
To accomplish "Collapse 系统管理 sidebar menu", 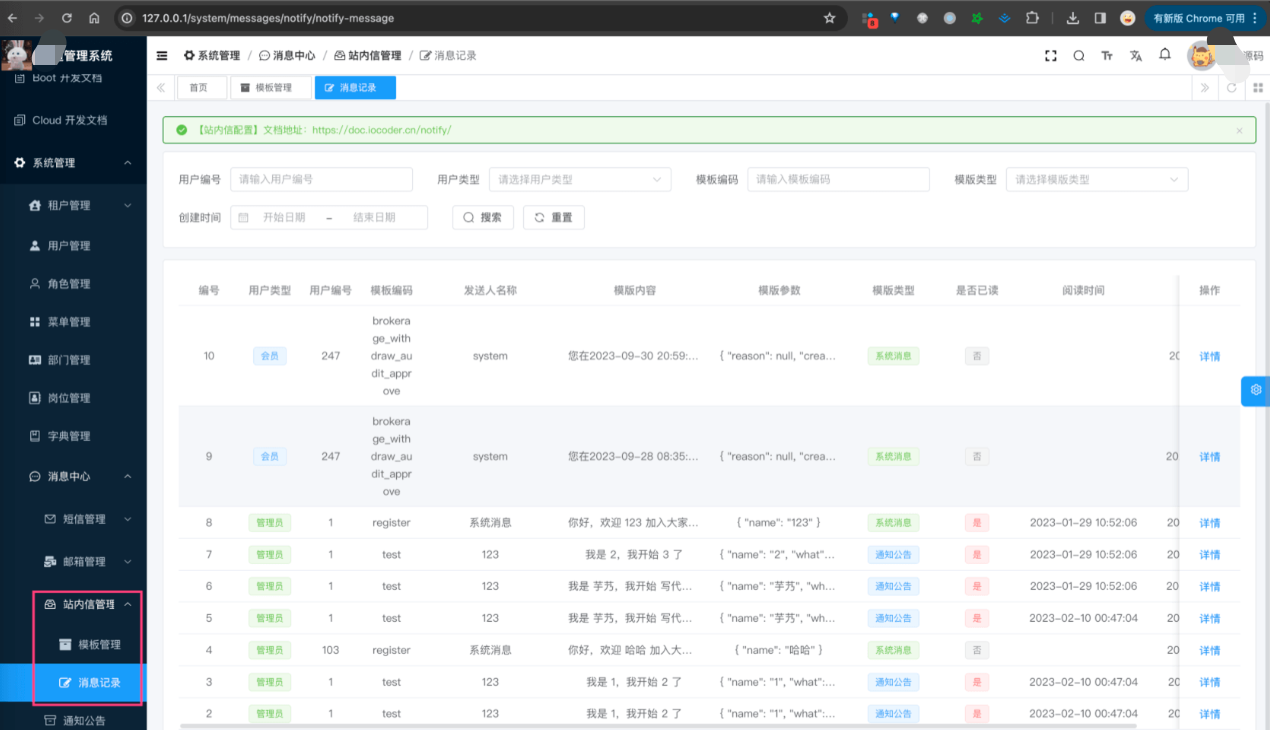I will tap(73, 163).
